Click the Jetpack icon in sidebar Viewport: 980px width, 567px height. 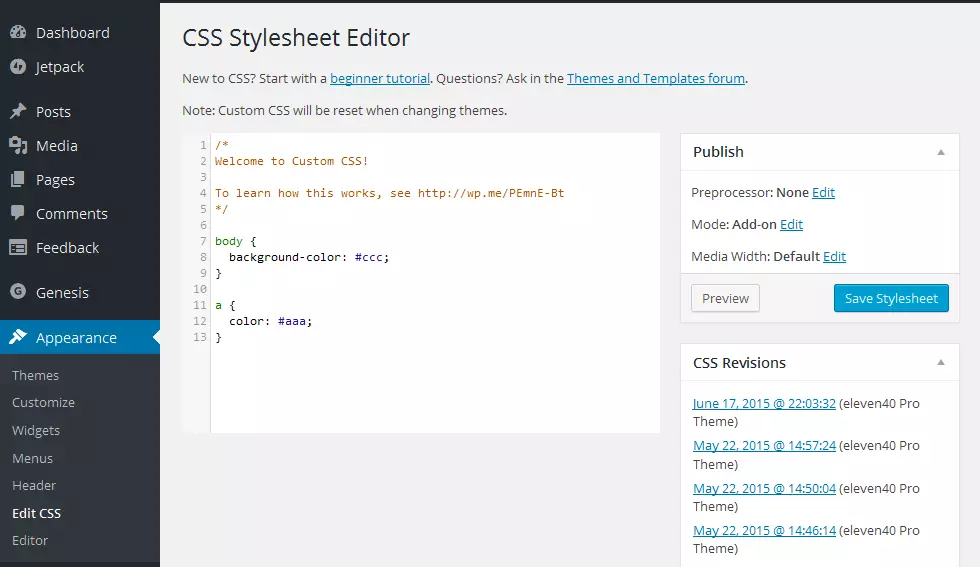(18, 66)
